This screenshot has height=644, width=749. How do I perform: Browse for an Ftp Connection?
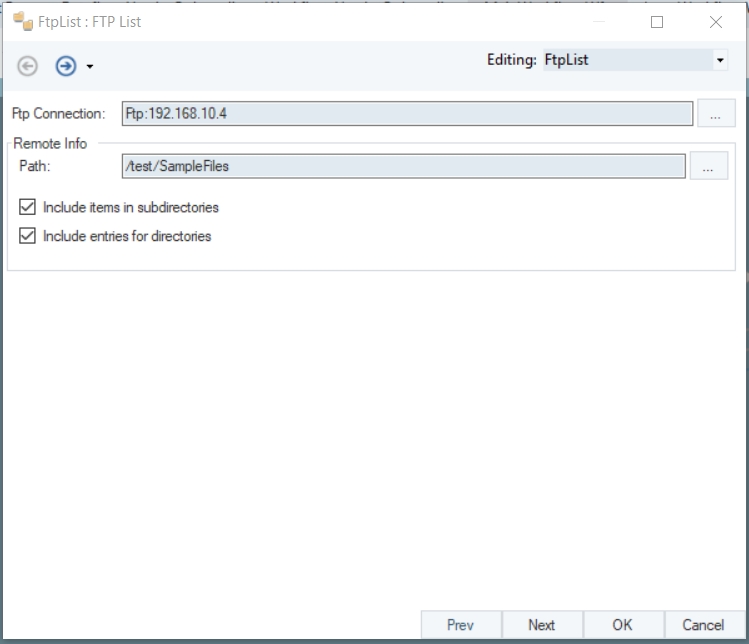pyautogui.click(x=715, y=114)
